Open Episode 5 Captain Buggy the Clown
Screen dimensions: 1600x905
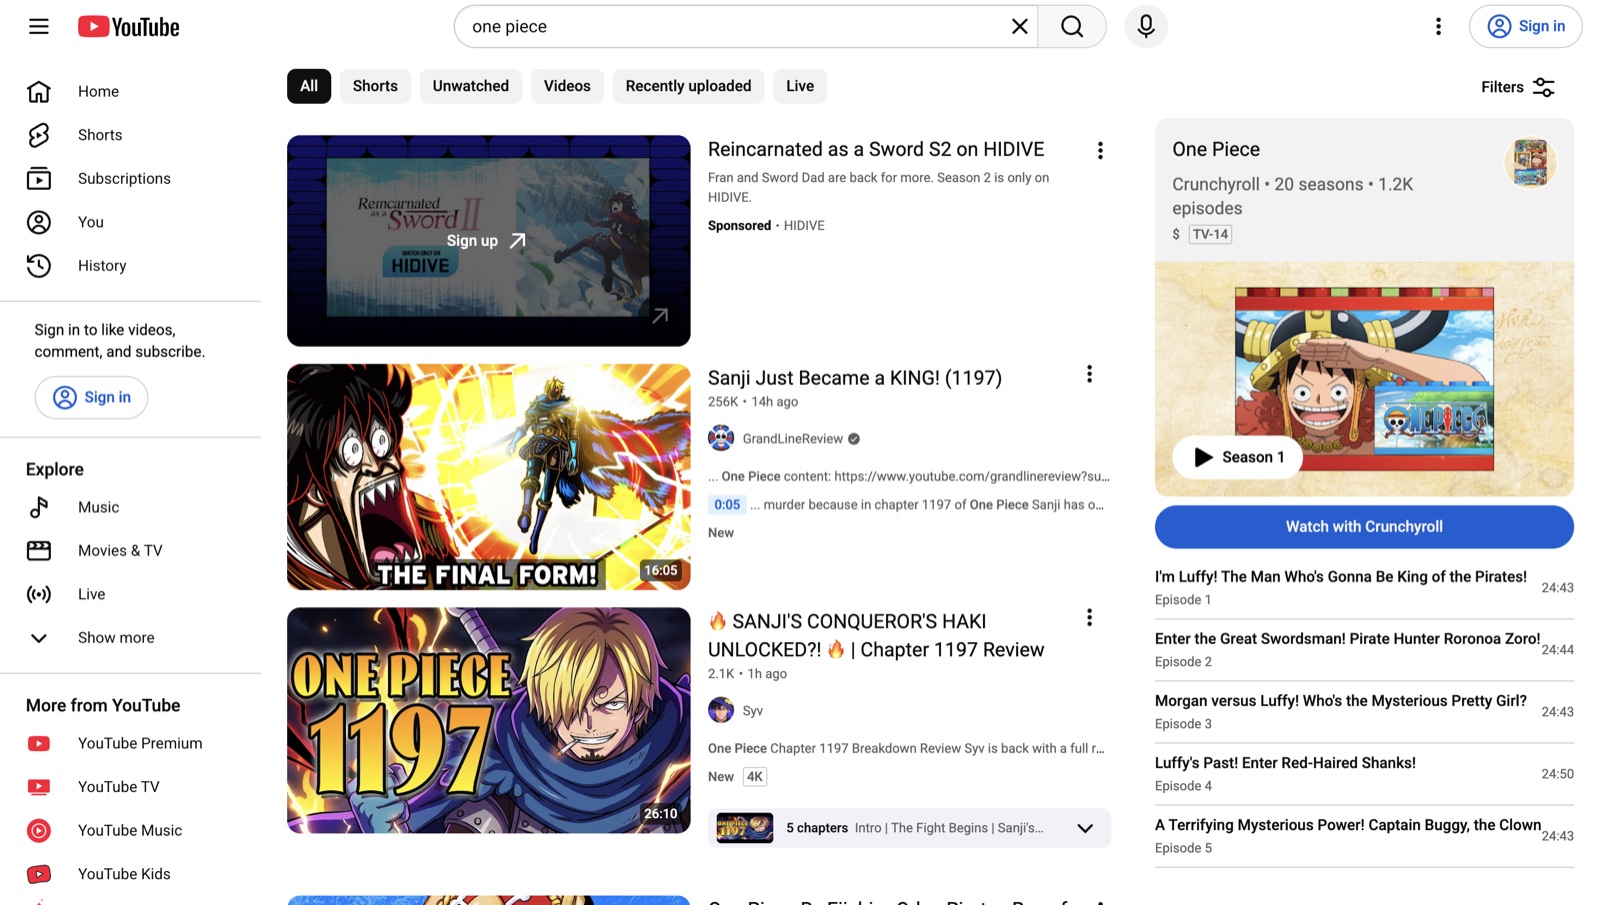[1364, 835]
